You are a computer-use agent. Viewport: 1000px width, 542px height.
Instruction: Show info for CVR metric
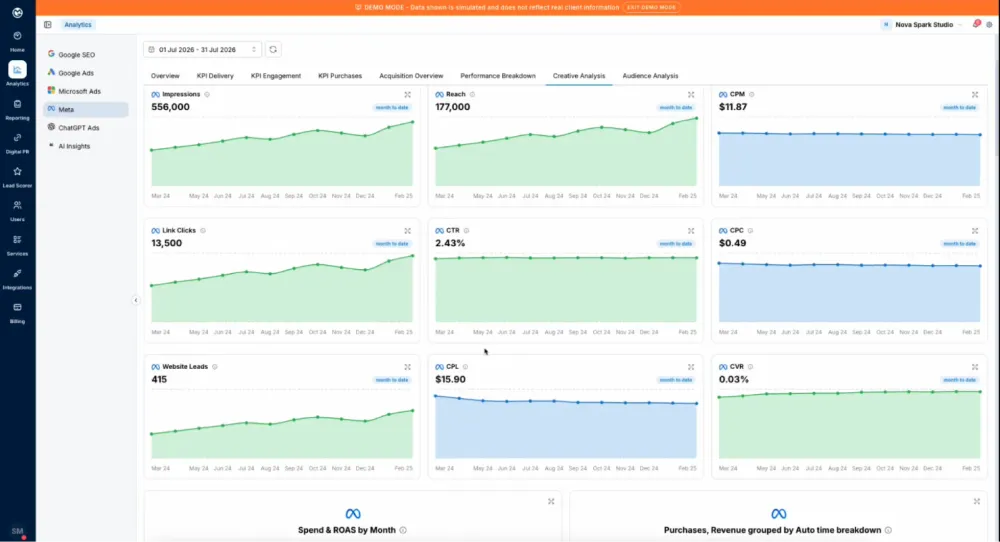pos(751,367)
